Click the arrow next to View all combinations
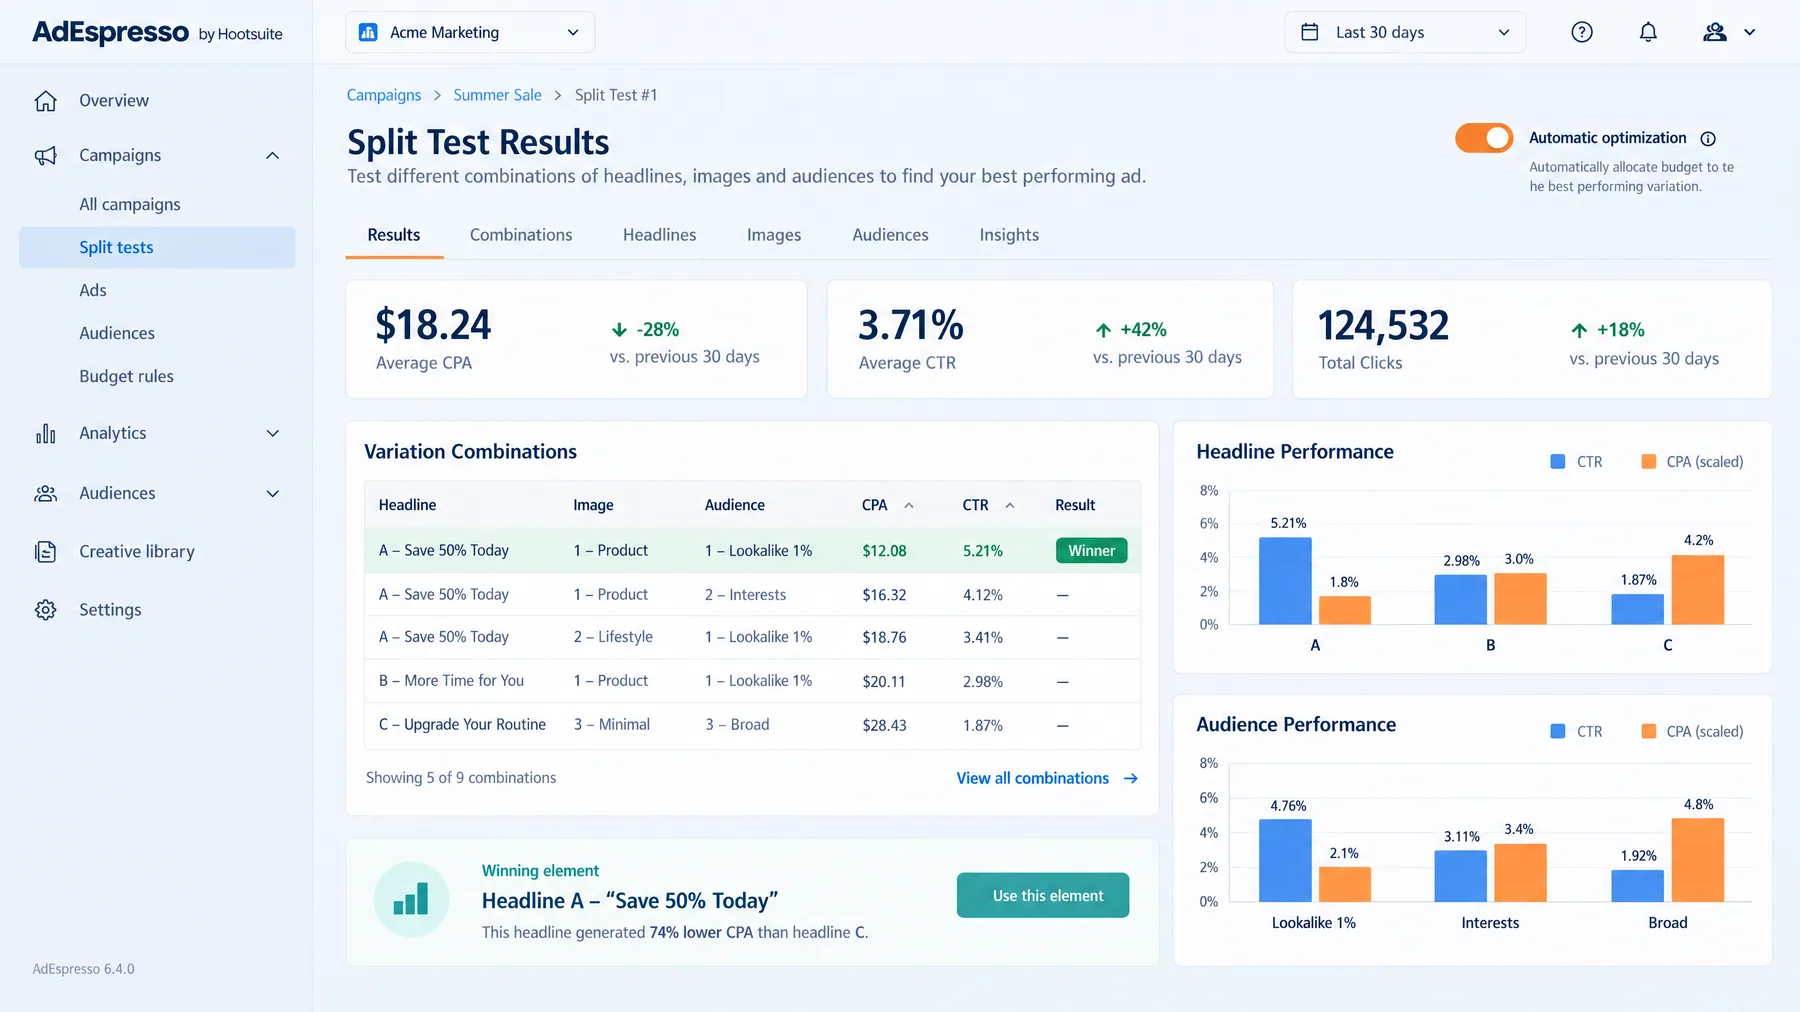Screen dimensions: 1800x1012 pyautogui.click(x=1131, y=779)
